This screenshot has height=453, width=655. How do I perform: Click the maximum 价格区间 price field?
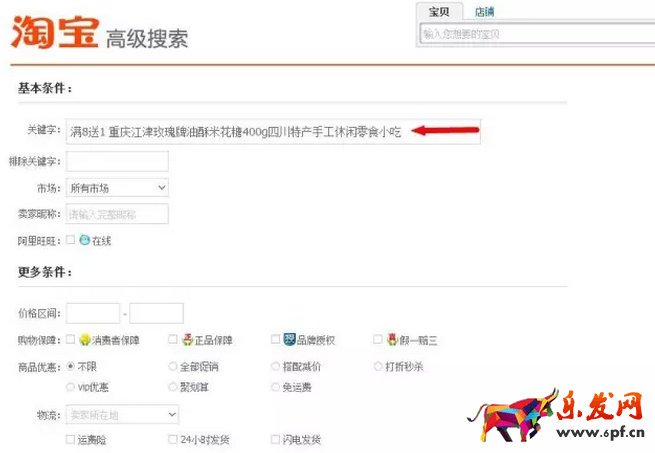[156, 313]
